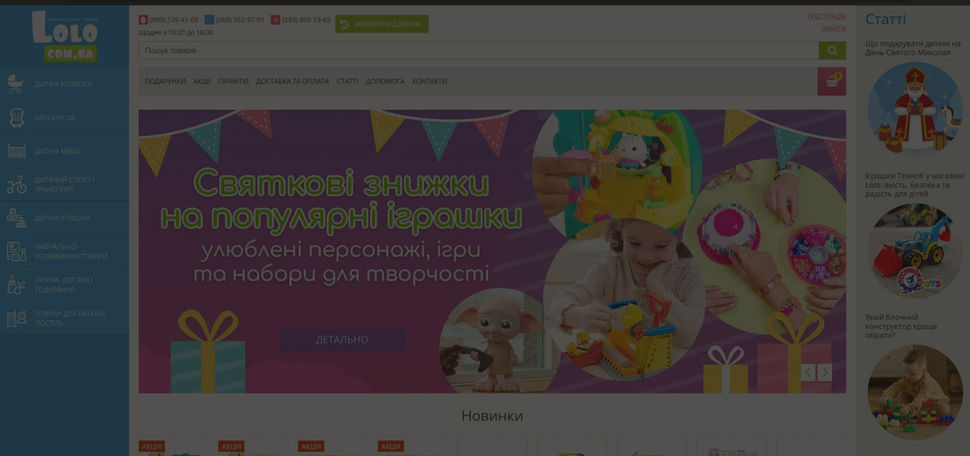The height and width of the screenshot is (456, 970).
Task: Open the kids' bicycle transport icon
Action: pyautogui.click(x=16, y=184)
